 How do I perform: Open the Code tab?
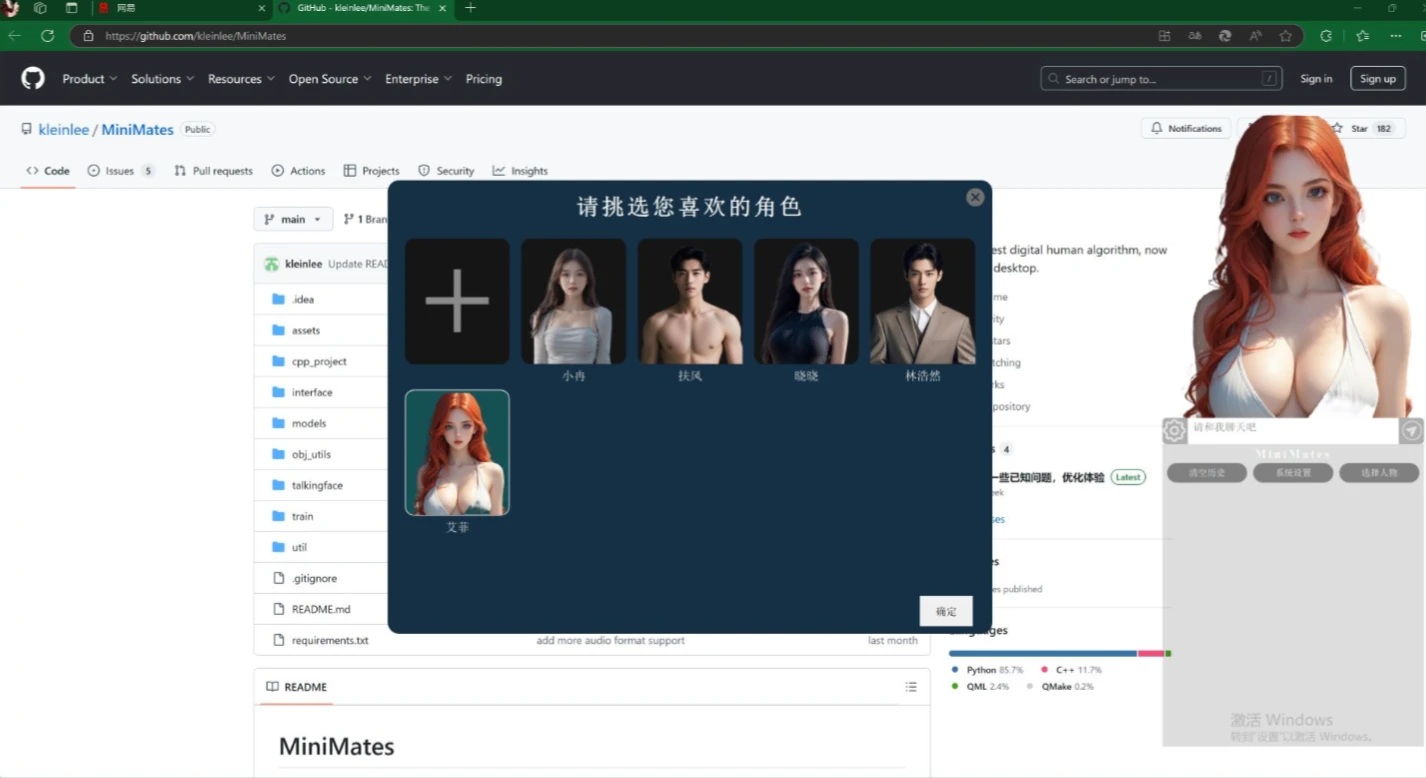(x=48, y=171)
